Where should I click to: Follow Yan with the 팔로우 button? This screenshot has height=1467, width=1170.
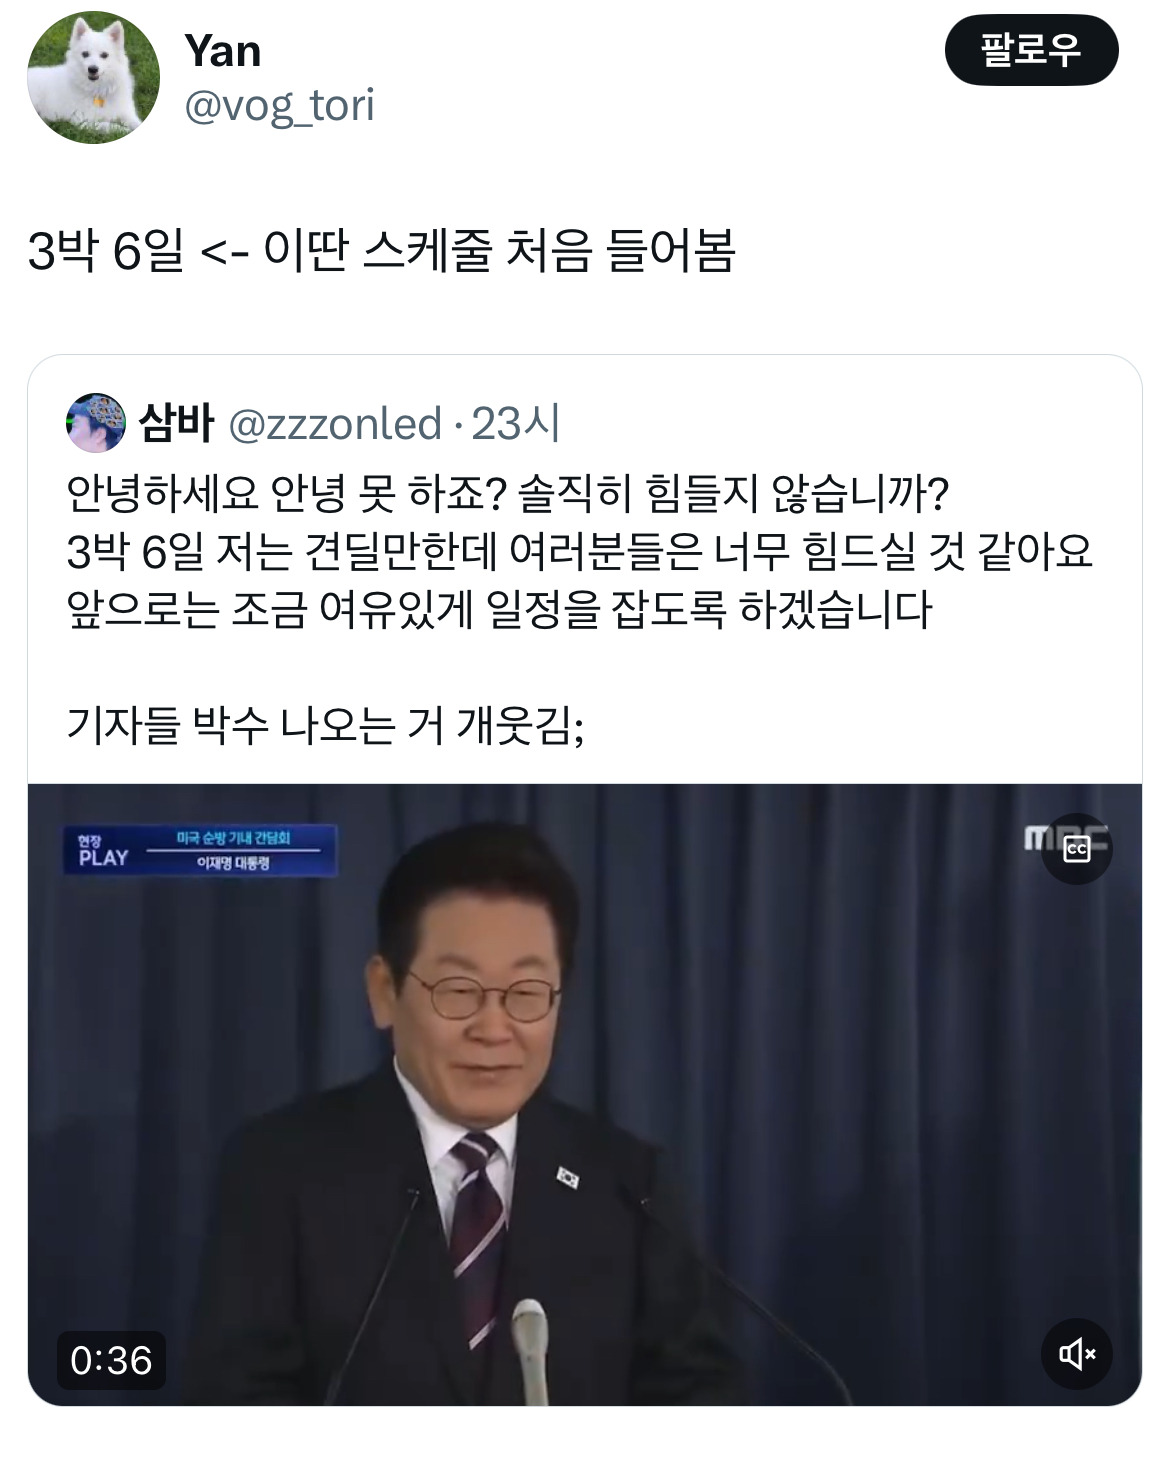tap(1031, 50)
